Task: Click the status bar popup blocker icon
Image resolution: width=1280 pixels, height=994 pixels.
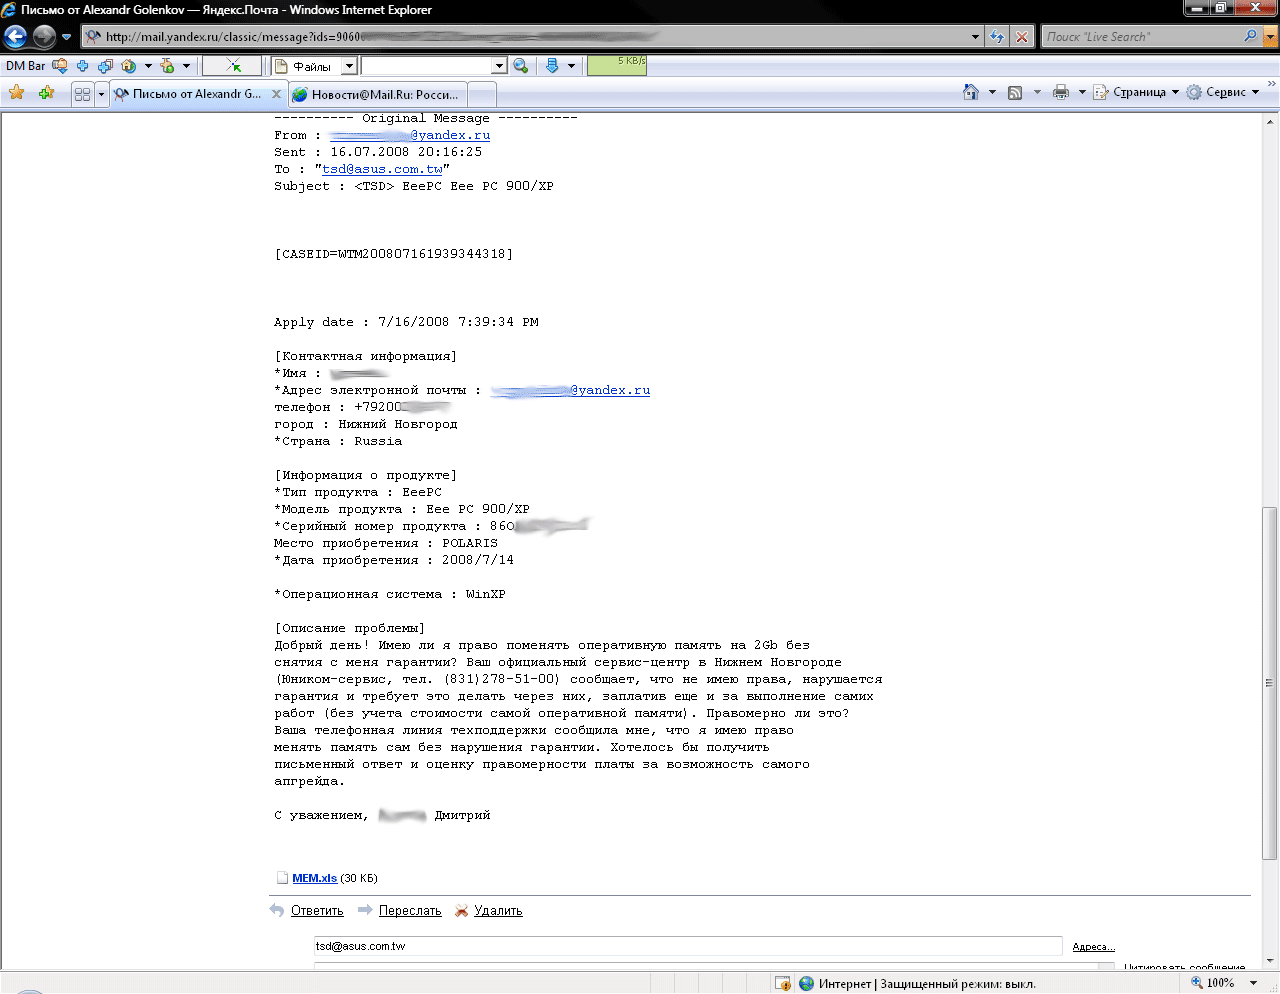Action: (x=783, y=983)
